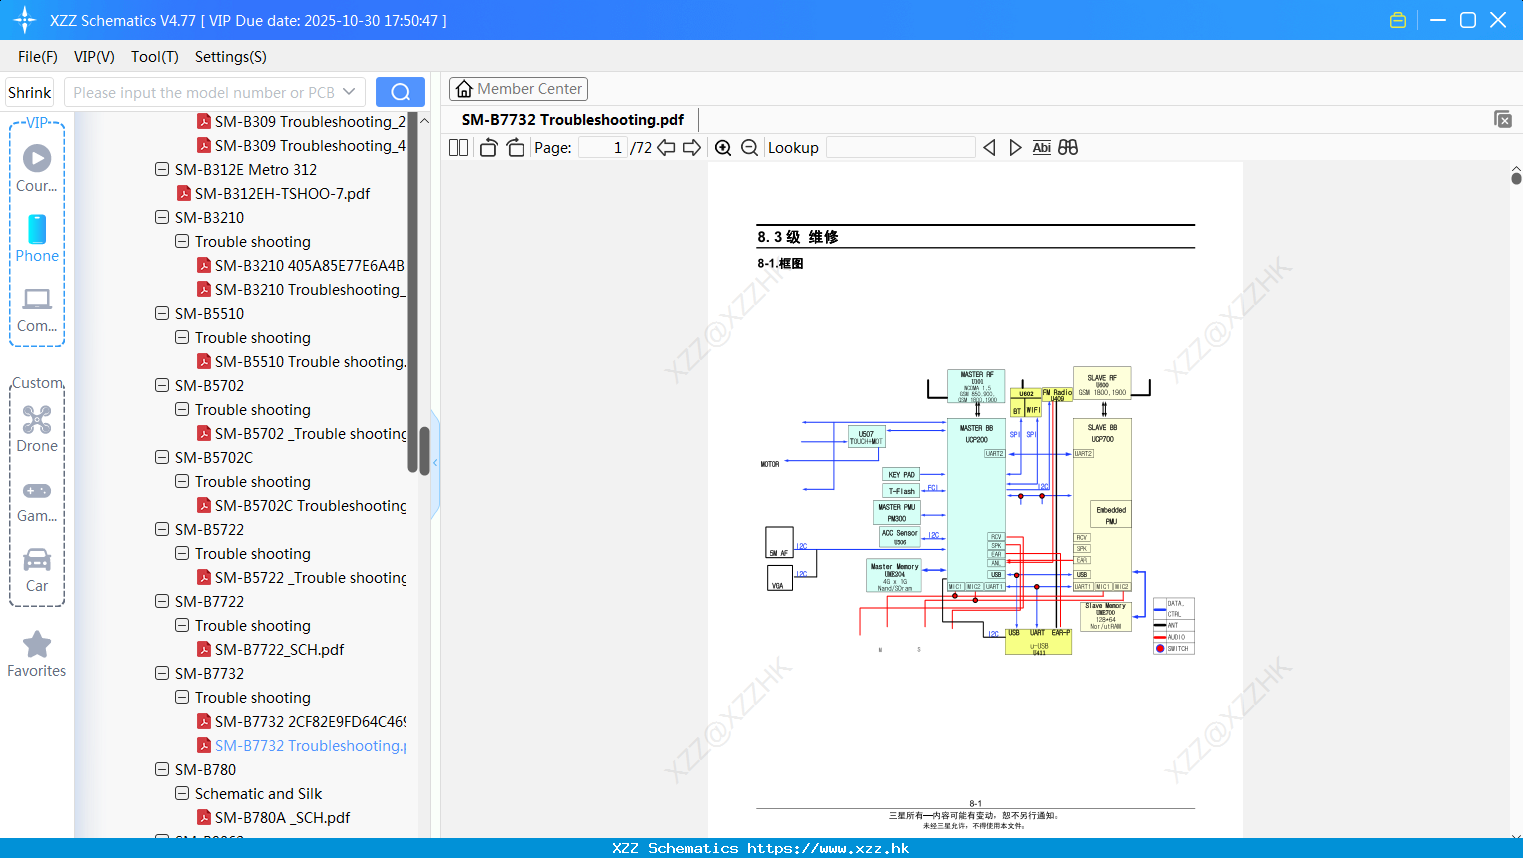
Task: Click the Member Center home icon
Action: (x=464, y=89)
